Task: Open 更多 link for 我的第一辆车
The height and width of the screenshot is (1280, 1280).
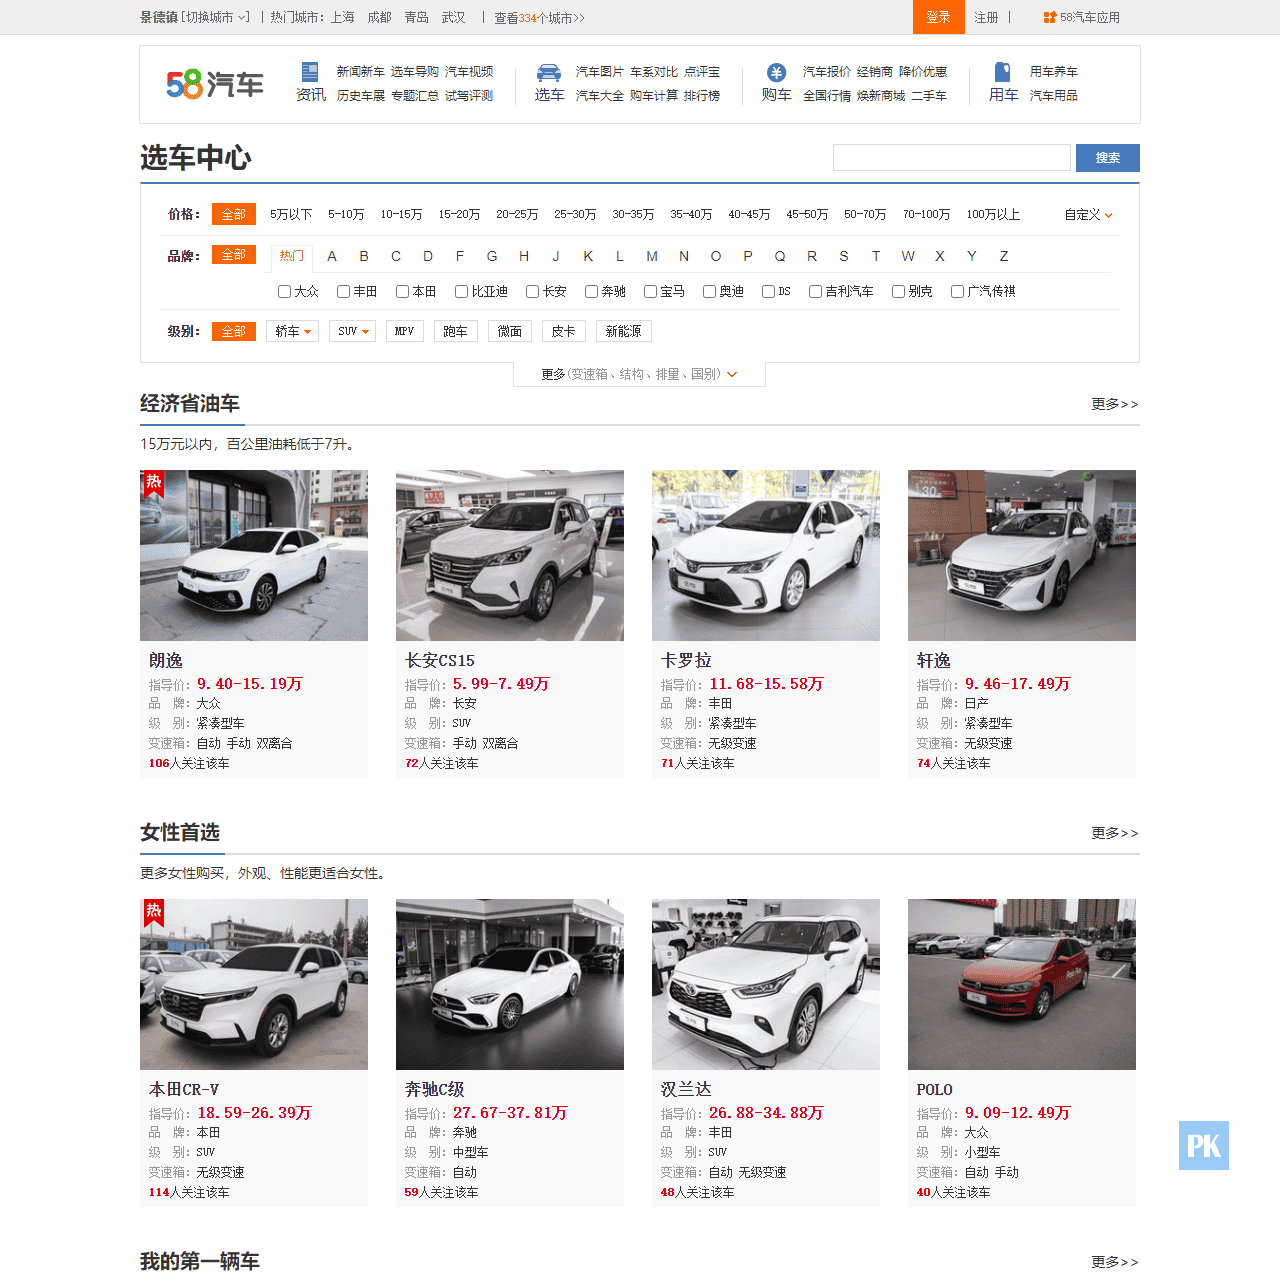Action: (1115, 1262)
